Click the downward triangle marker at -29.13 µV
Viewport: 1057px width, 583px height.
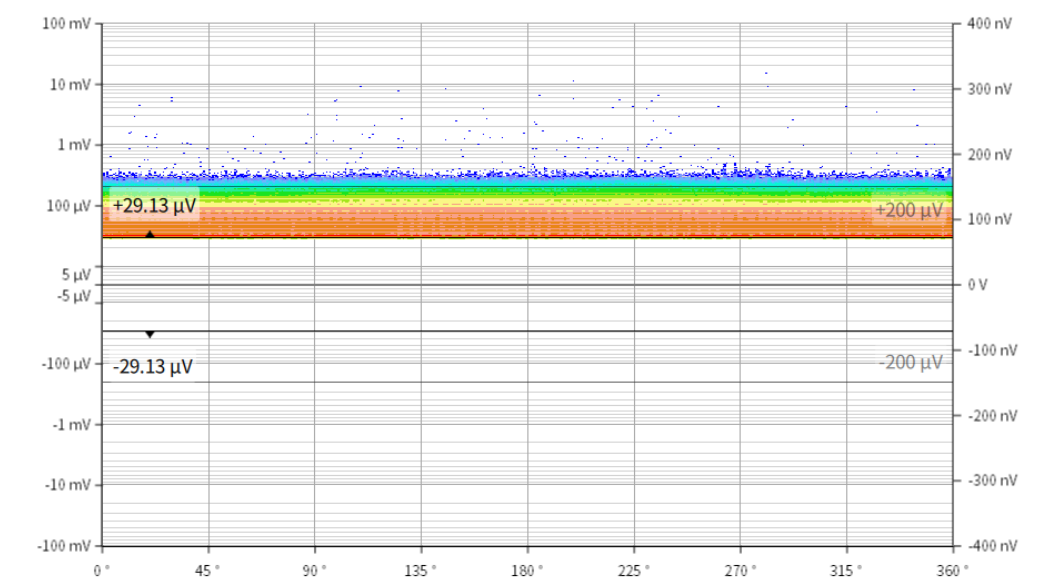click(x=150, y=334)
